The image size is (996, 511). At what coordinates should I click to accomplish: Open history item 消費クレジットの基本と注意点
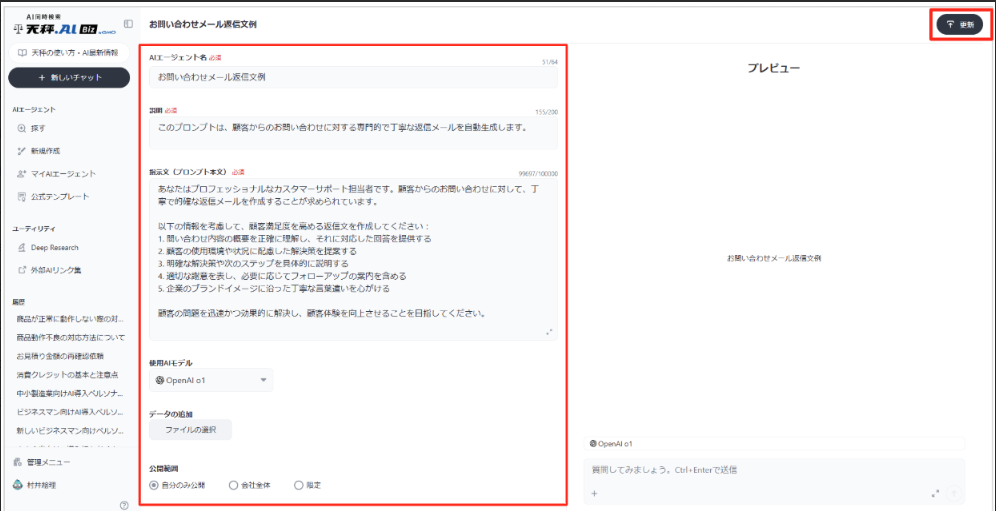67,374
